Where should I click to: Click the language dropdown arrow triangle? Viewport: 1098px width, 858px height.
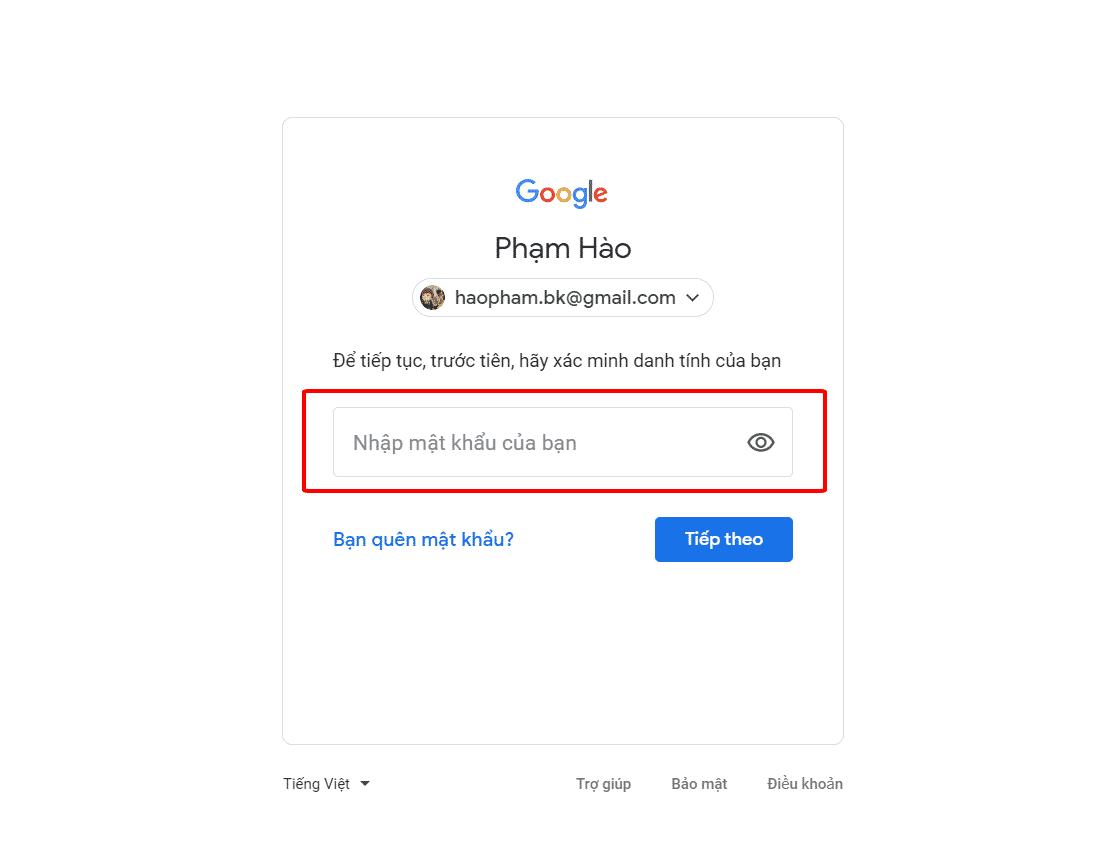(365, 784)
